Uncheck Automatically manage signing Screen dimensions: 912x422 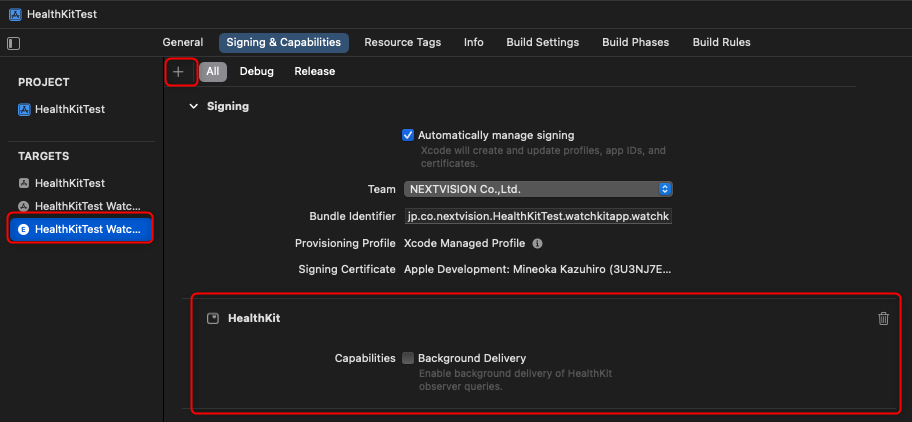408,135
